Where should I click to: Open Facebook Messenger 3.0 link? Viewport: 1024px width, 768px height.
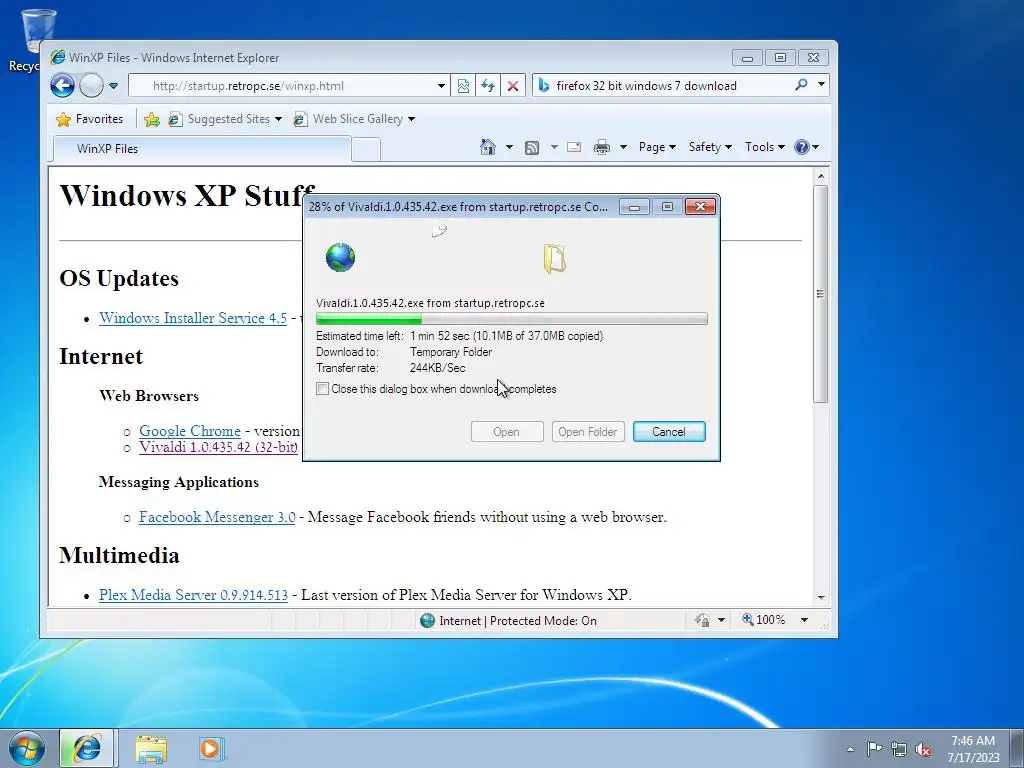[x=217, y=517]
